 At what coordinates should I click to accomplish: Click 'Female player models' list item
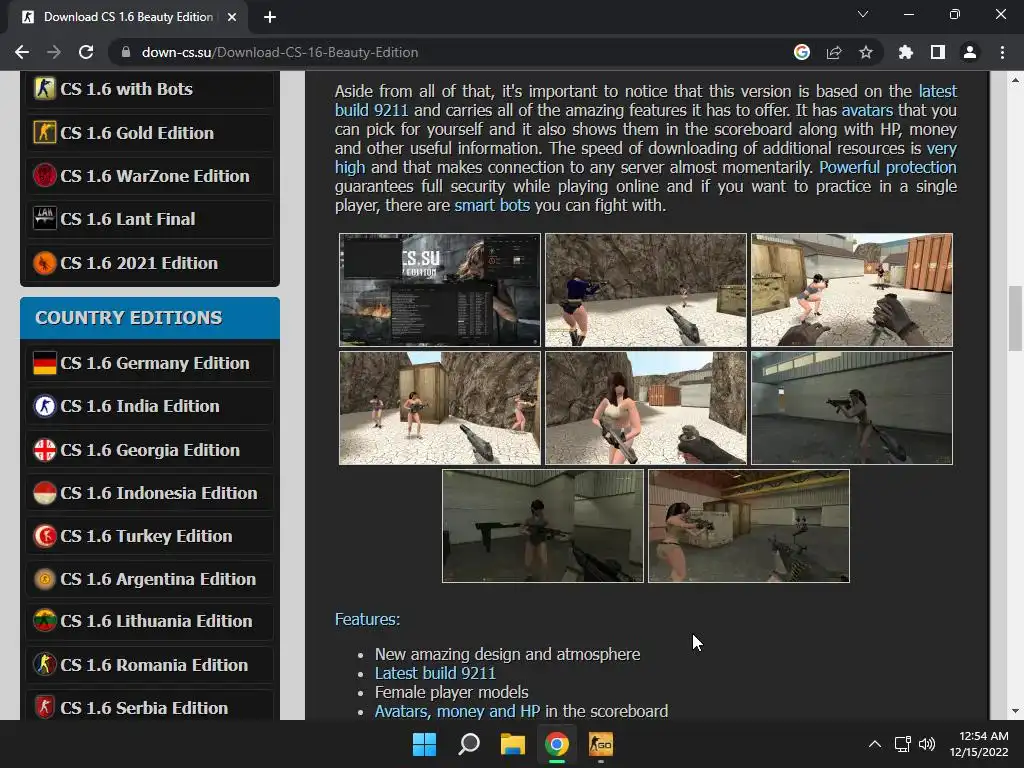pos(451,692)
